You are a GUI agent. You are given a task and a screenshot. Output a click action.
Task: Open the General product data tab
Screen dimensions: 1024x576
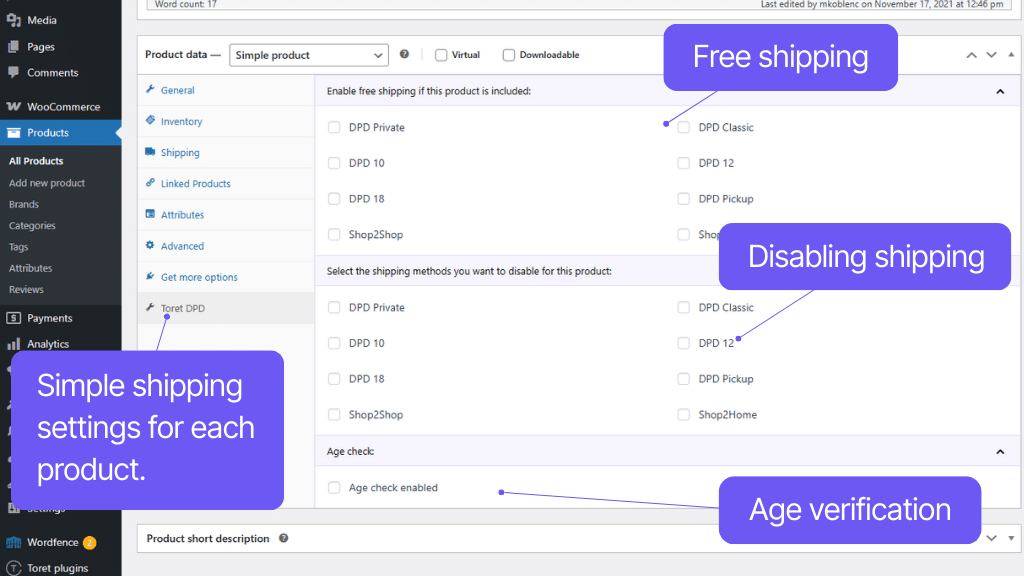(x=226, y=90)
